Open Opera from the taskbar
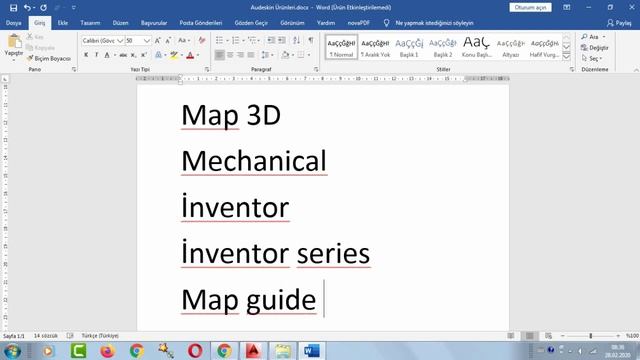 [195, 351]
